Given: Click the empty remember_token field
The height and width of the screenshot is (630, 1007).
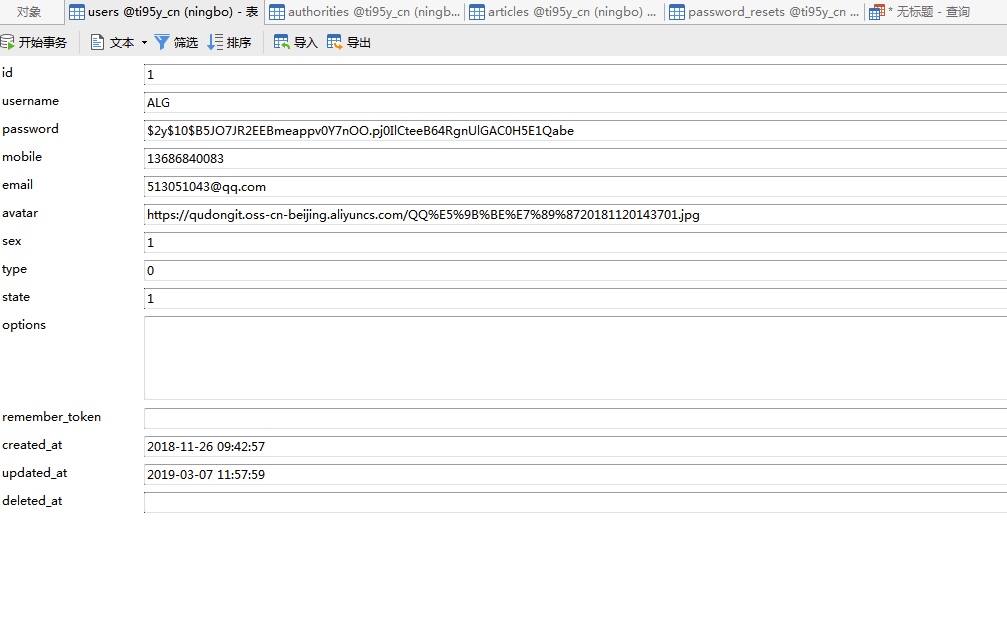Looking at the screenshot, I should (x=575, y=419).
